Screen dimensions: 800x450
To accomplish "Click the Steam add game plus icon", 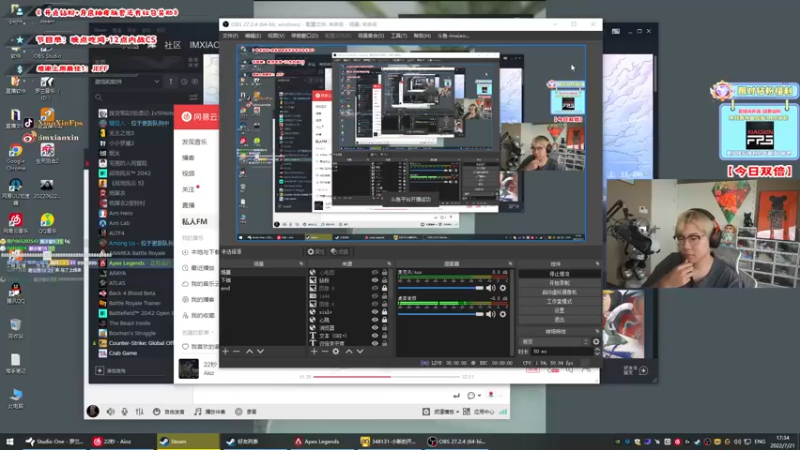I will tap(99, 371).
